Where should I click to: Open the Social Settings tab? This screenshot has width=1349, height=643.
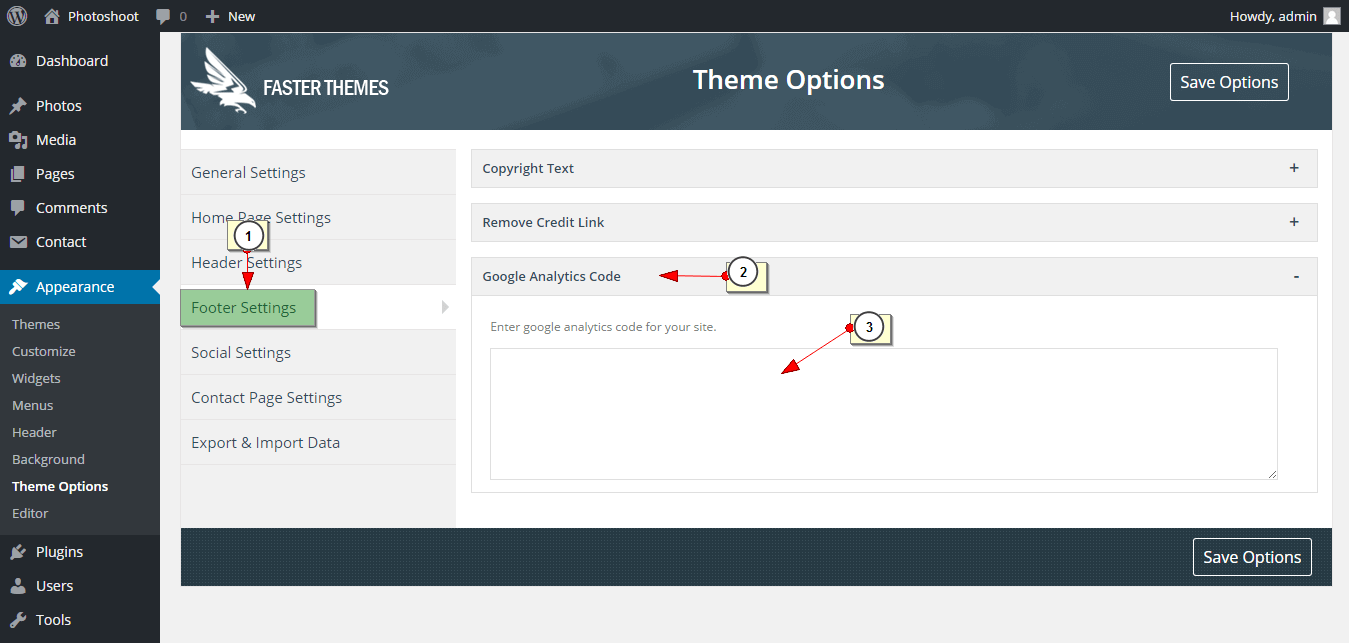318,352
